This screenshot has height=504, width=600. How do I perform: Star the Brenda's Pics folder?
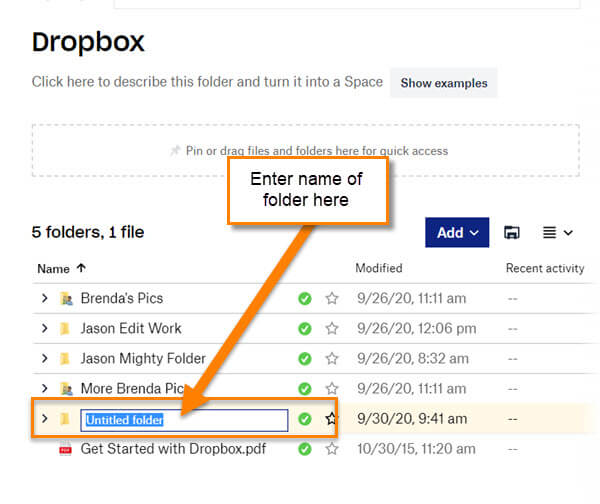[332, 298]
